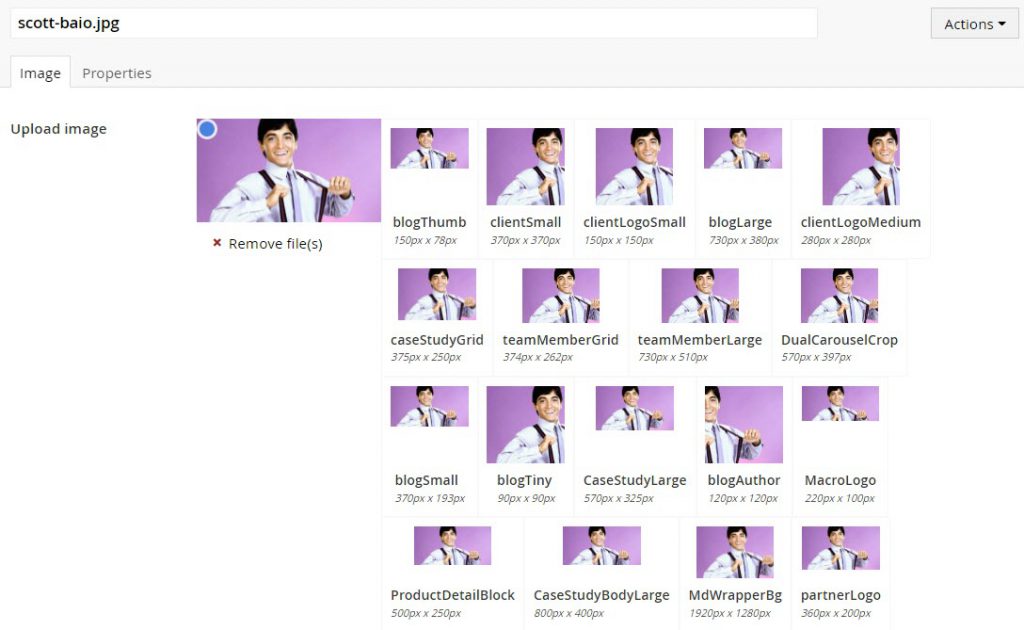Select the Image tab

40,73
